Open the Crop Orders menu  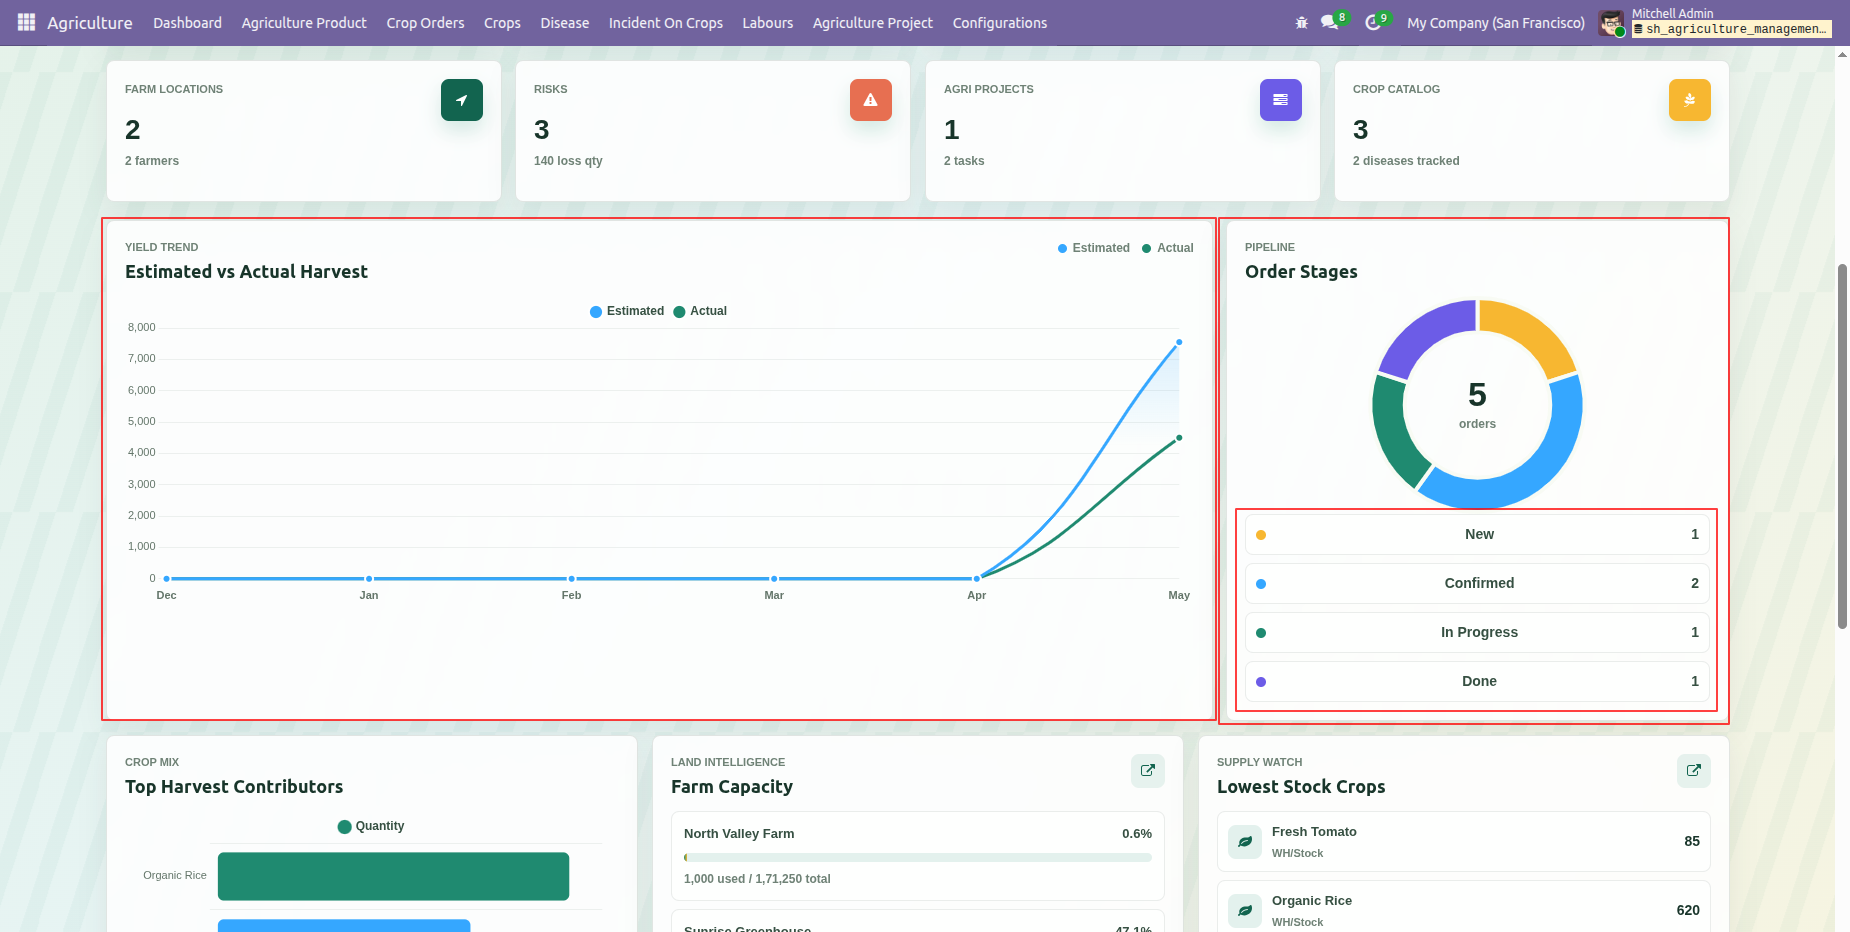pyautogui.click(x=425, y=23)
